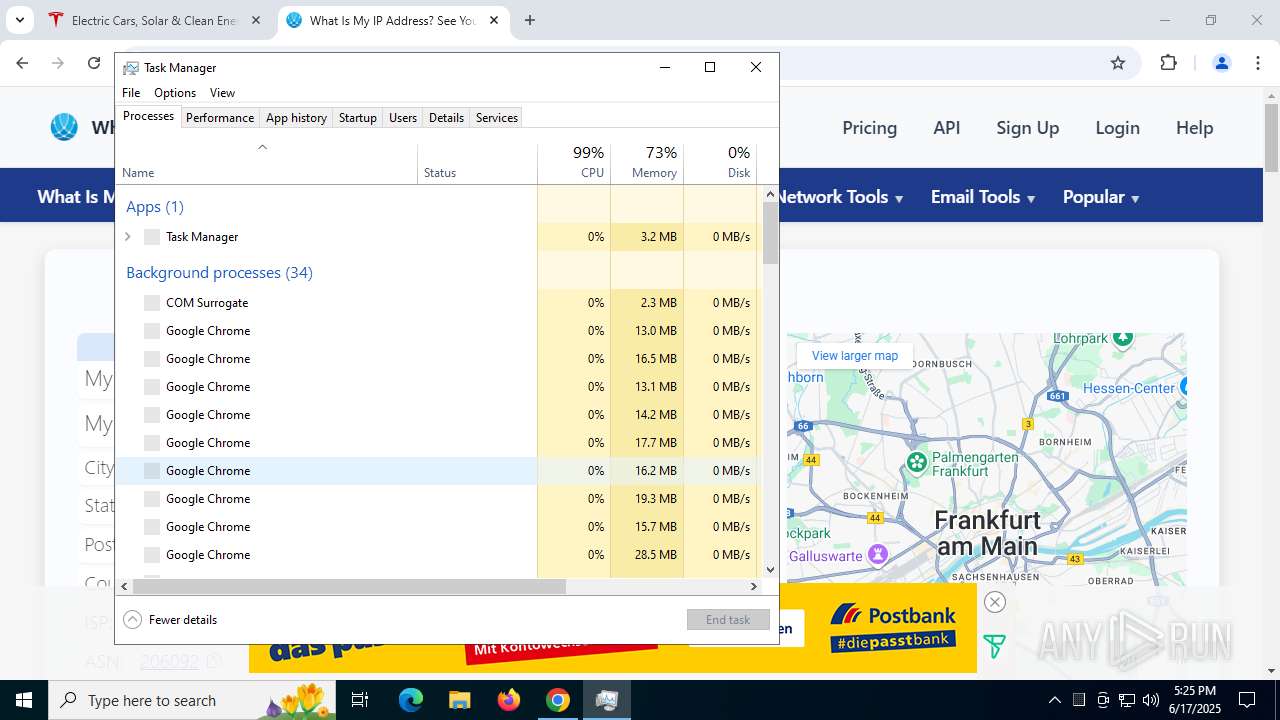
Task: Sort processes by CPU usage column
Action: [x=574, y=164]
